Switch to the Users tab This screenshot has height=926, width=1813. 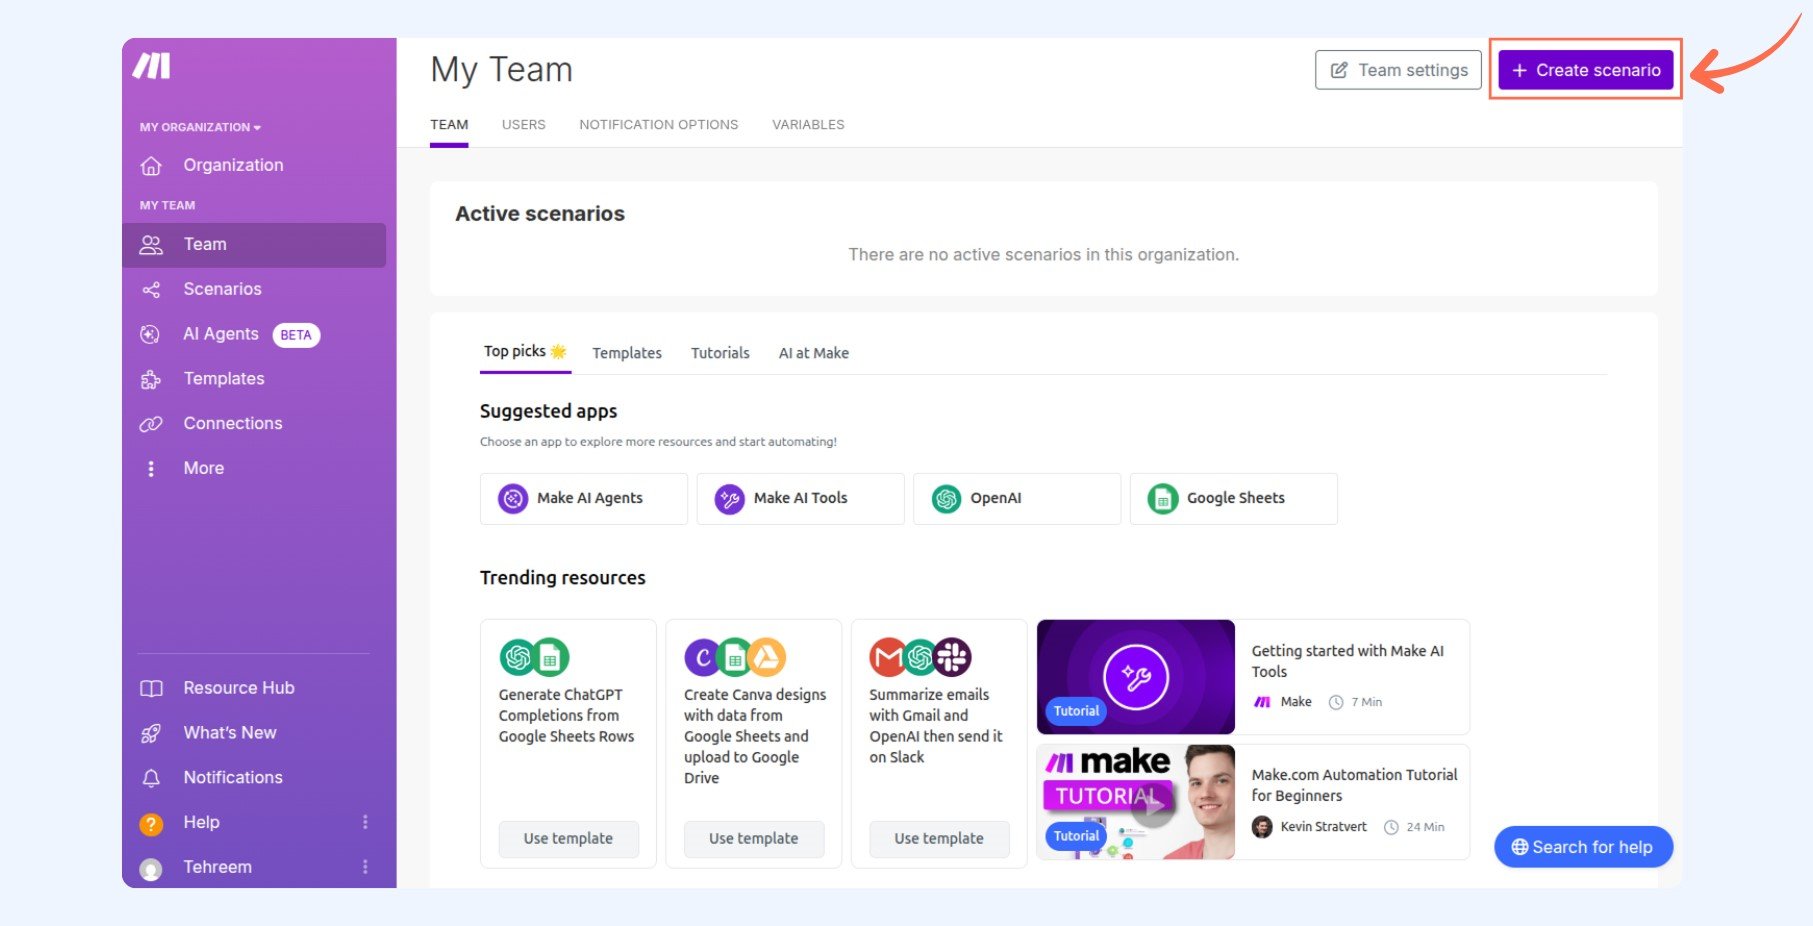coord(523,125)
